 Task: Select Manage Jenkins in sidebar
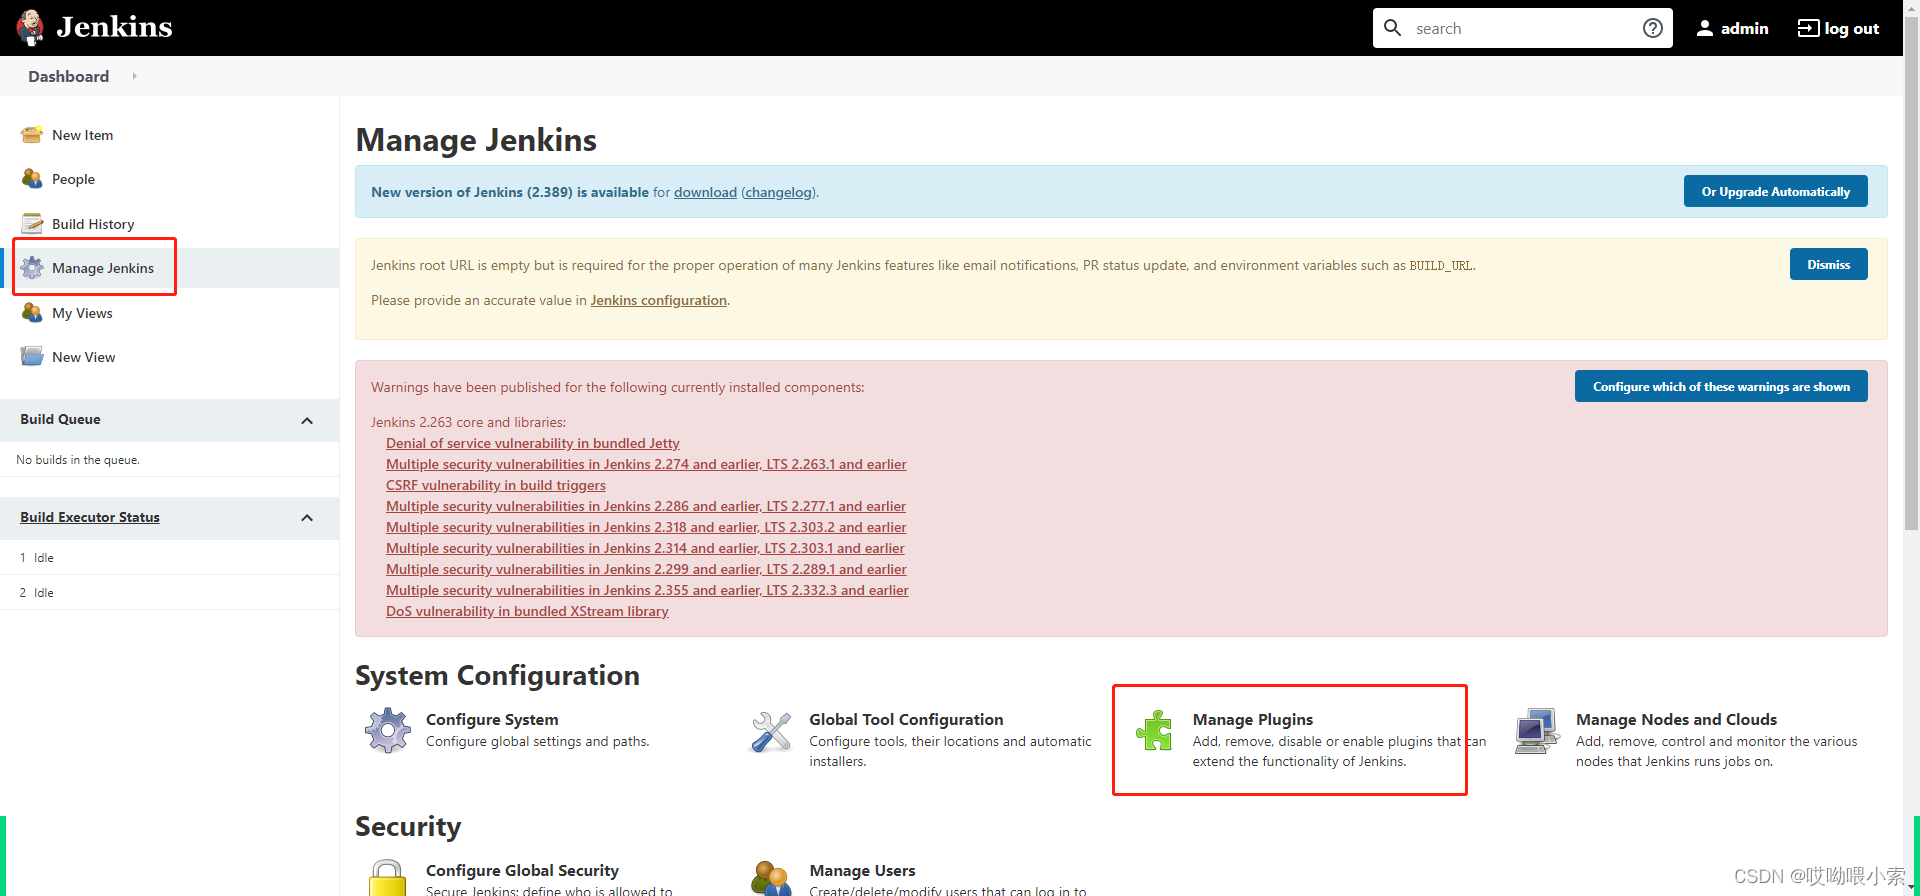(x=103, y=268)
